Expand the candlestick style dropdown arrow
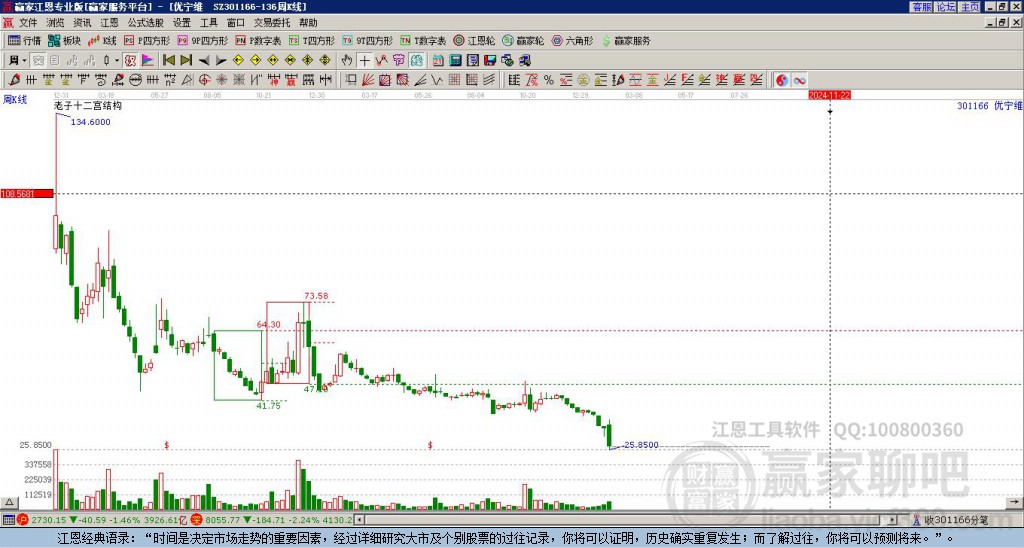1024x548 pixels. pos(117,60)
